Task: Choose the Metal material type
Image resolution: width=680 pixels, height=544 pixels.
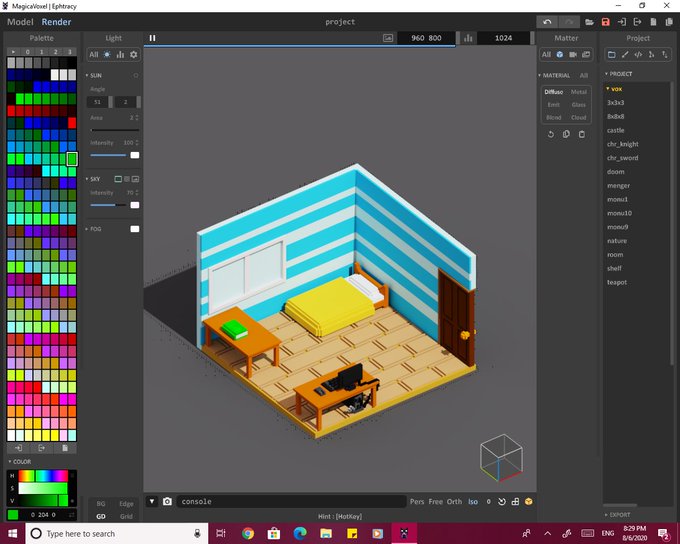Action: (579, 92)
